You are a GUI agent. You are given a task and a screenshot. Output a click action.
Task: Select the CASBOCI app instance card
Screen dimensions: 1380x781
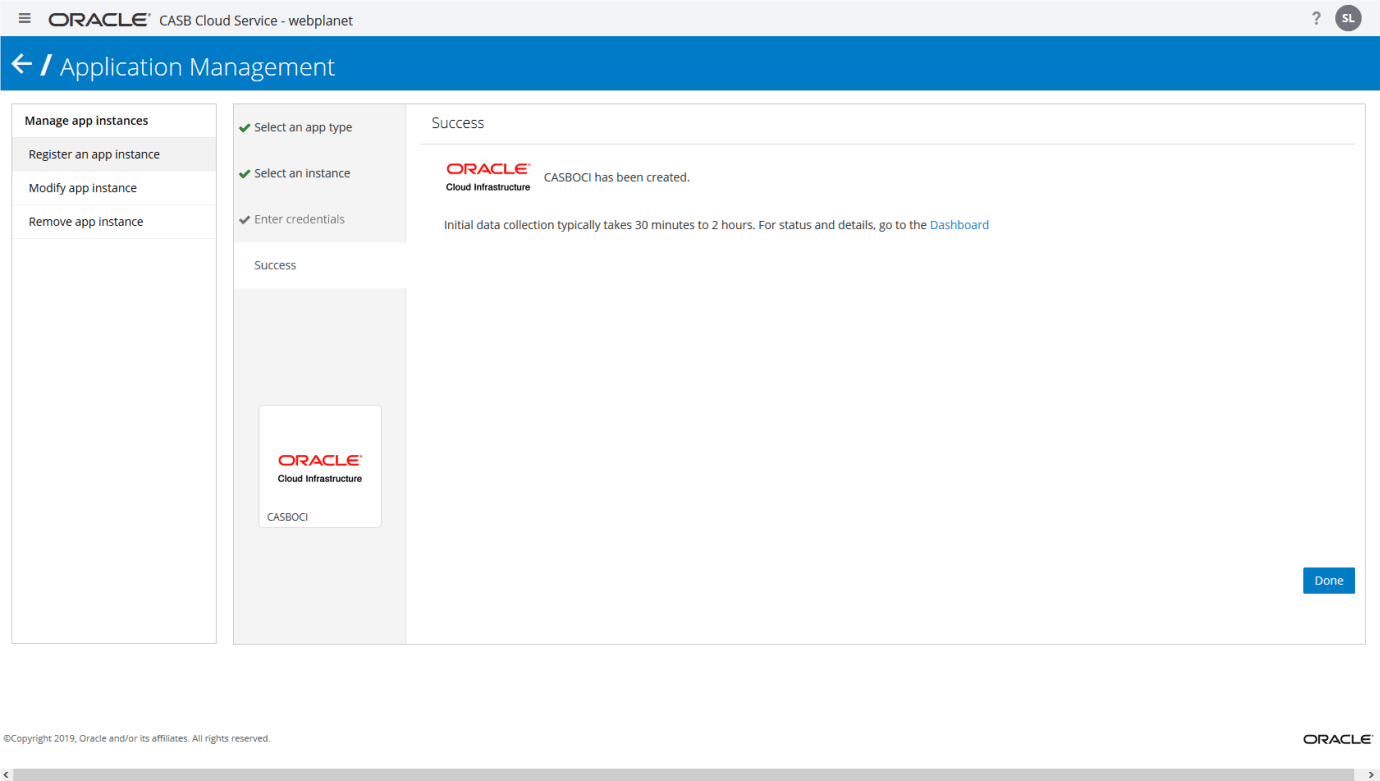coord(320,466)
